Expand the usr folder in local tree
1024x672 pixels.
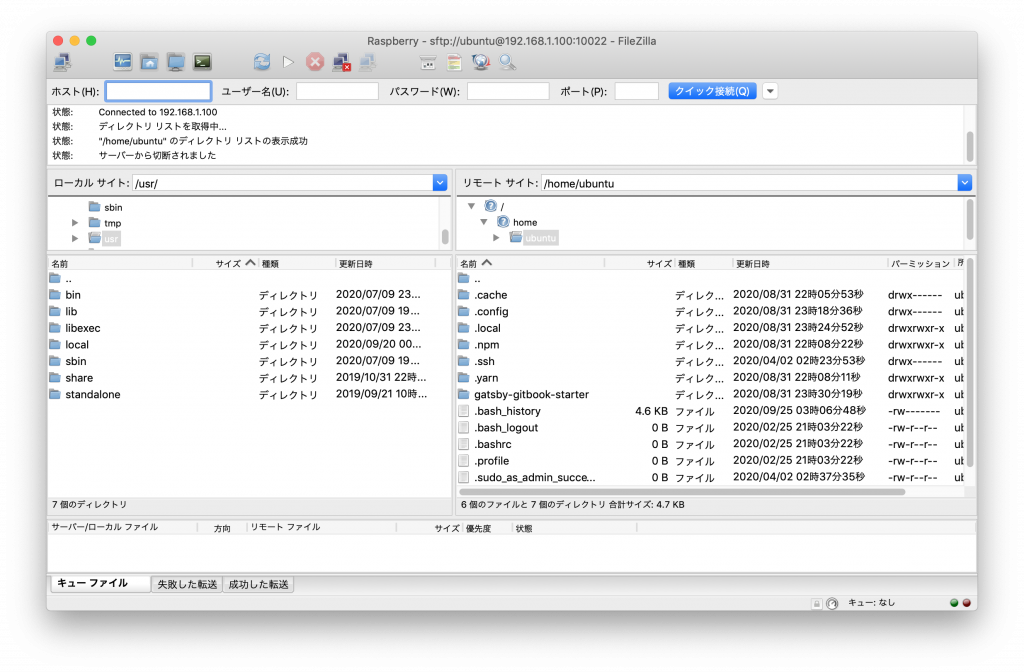[x=75, y=238]
